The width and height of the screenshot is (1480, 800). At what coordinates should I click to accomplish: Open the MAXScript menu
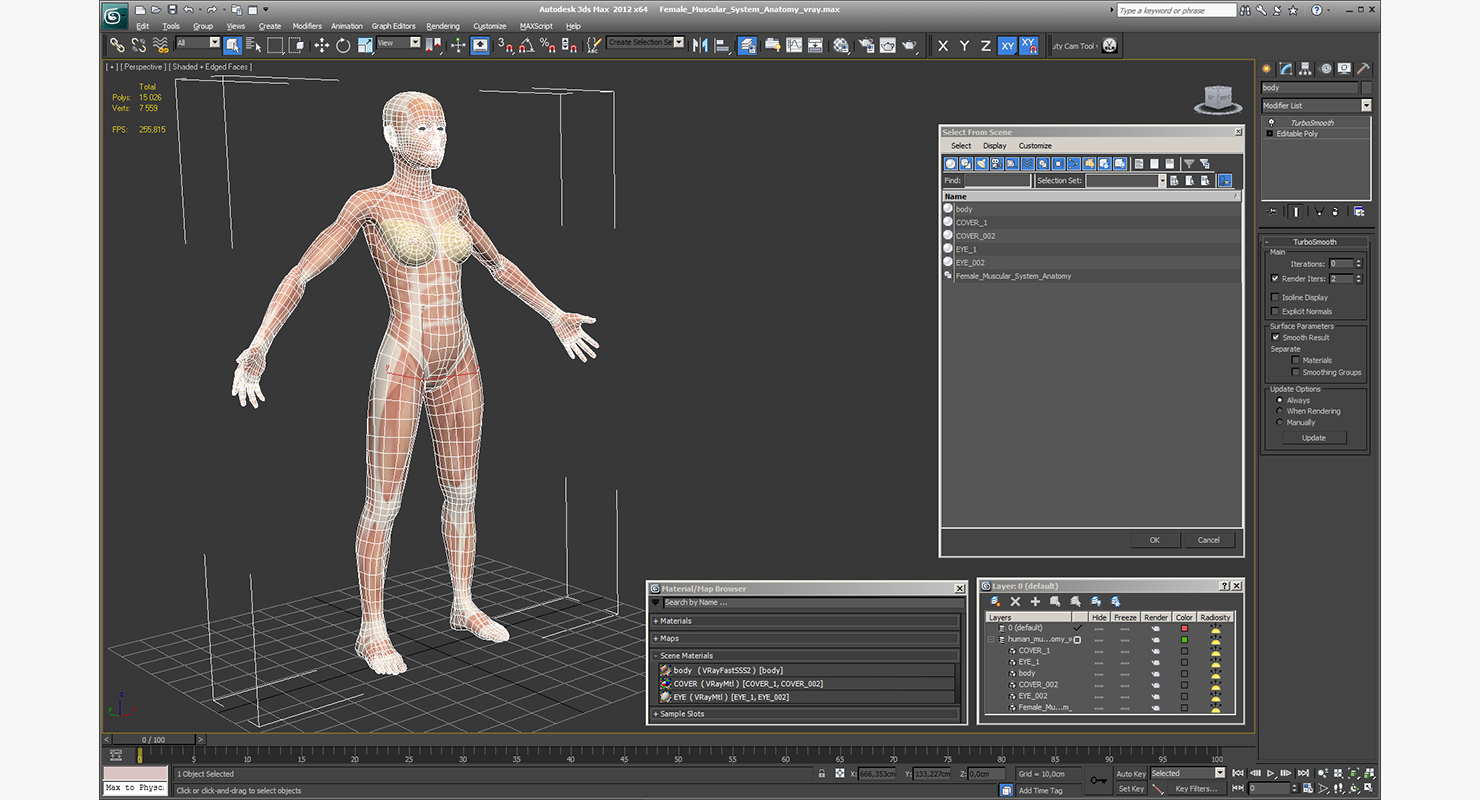coord(537,26)
